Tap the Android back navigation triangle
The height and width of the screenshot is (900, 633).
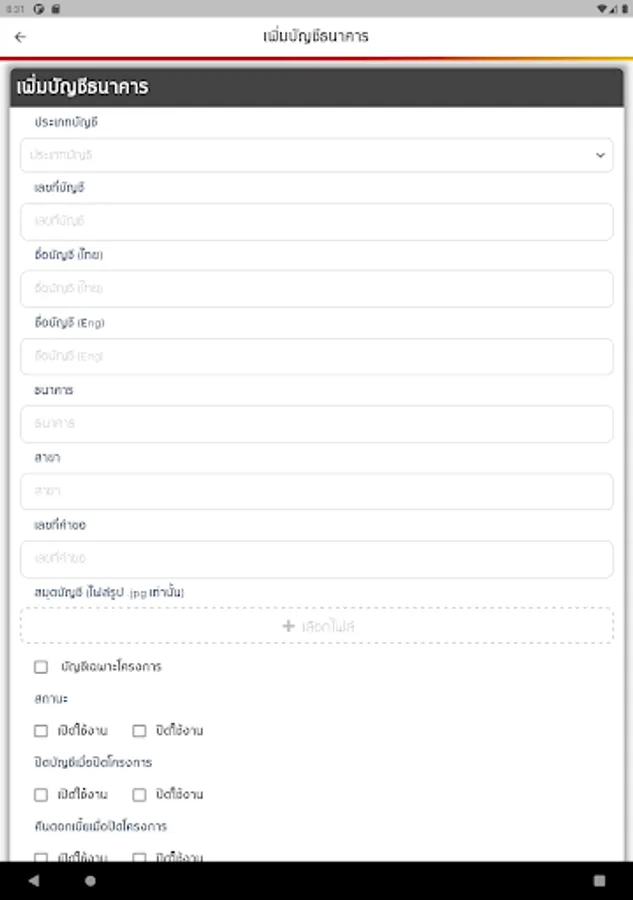(x=31, y=882)
